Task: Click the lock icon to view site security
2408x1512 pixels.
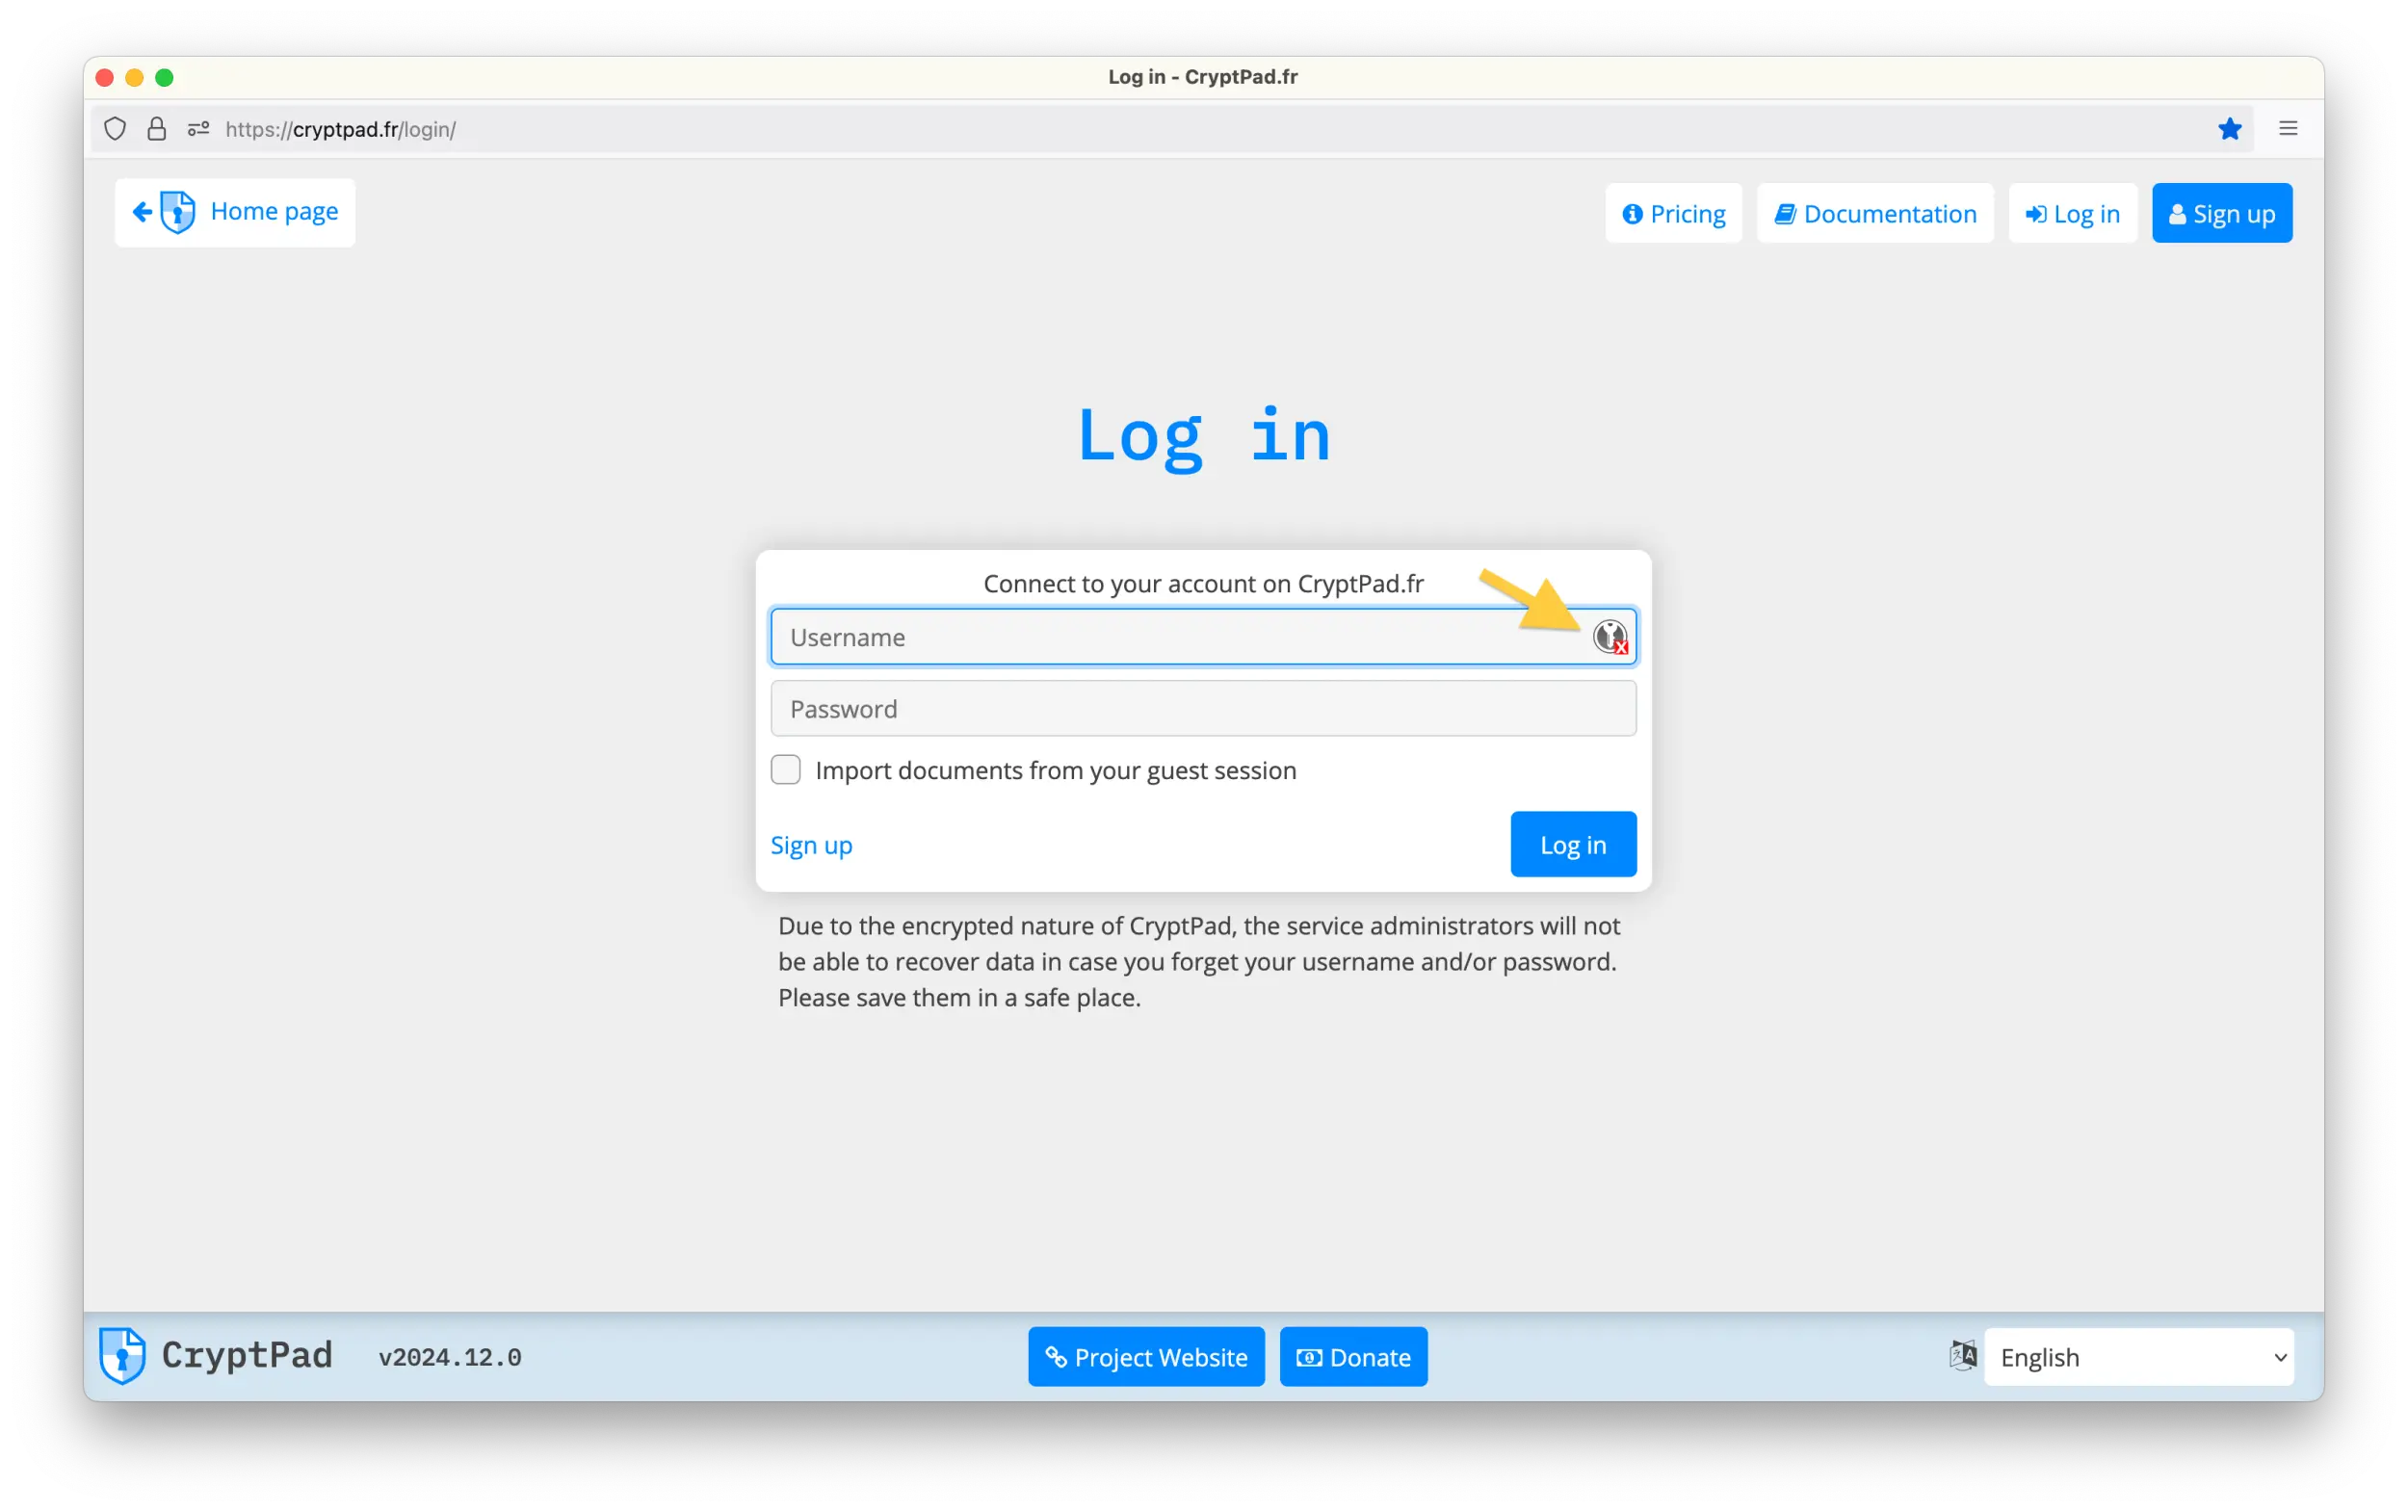Action: 156,128
